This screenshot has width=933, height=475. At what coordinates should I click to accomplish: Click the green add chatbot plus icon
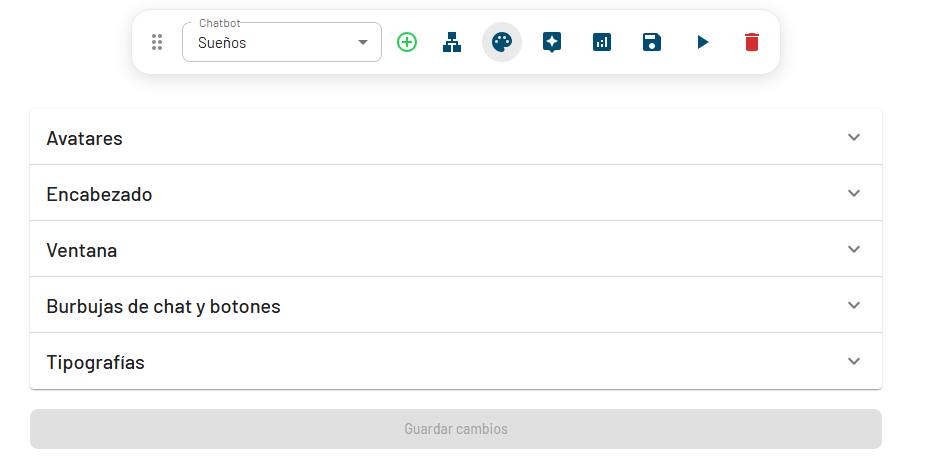click(406, 42)
